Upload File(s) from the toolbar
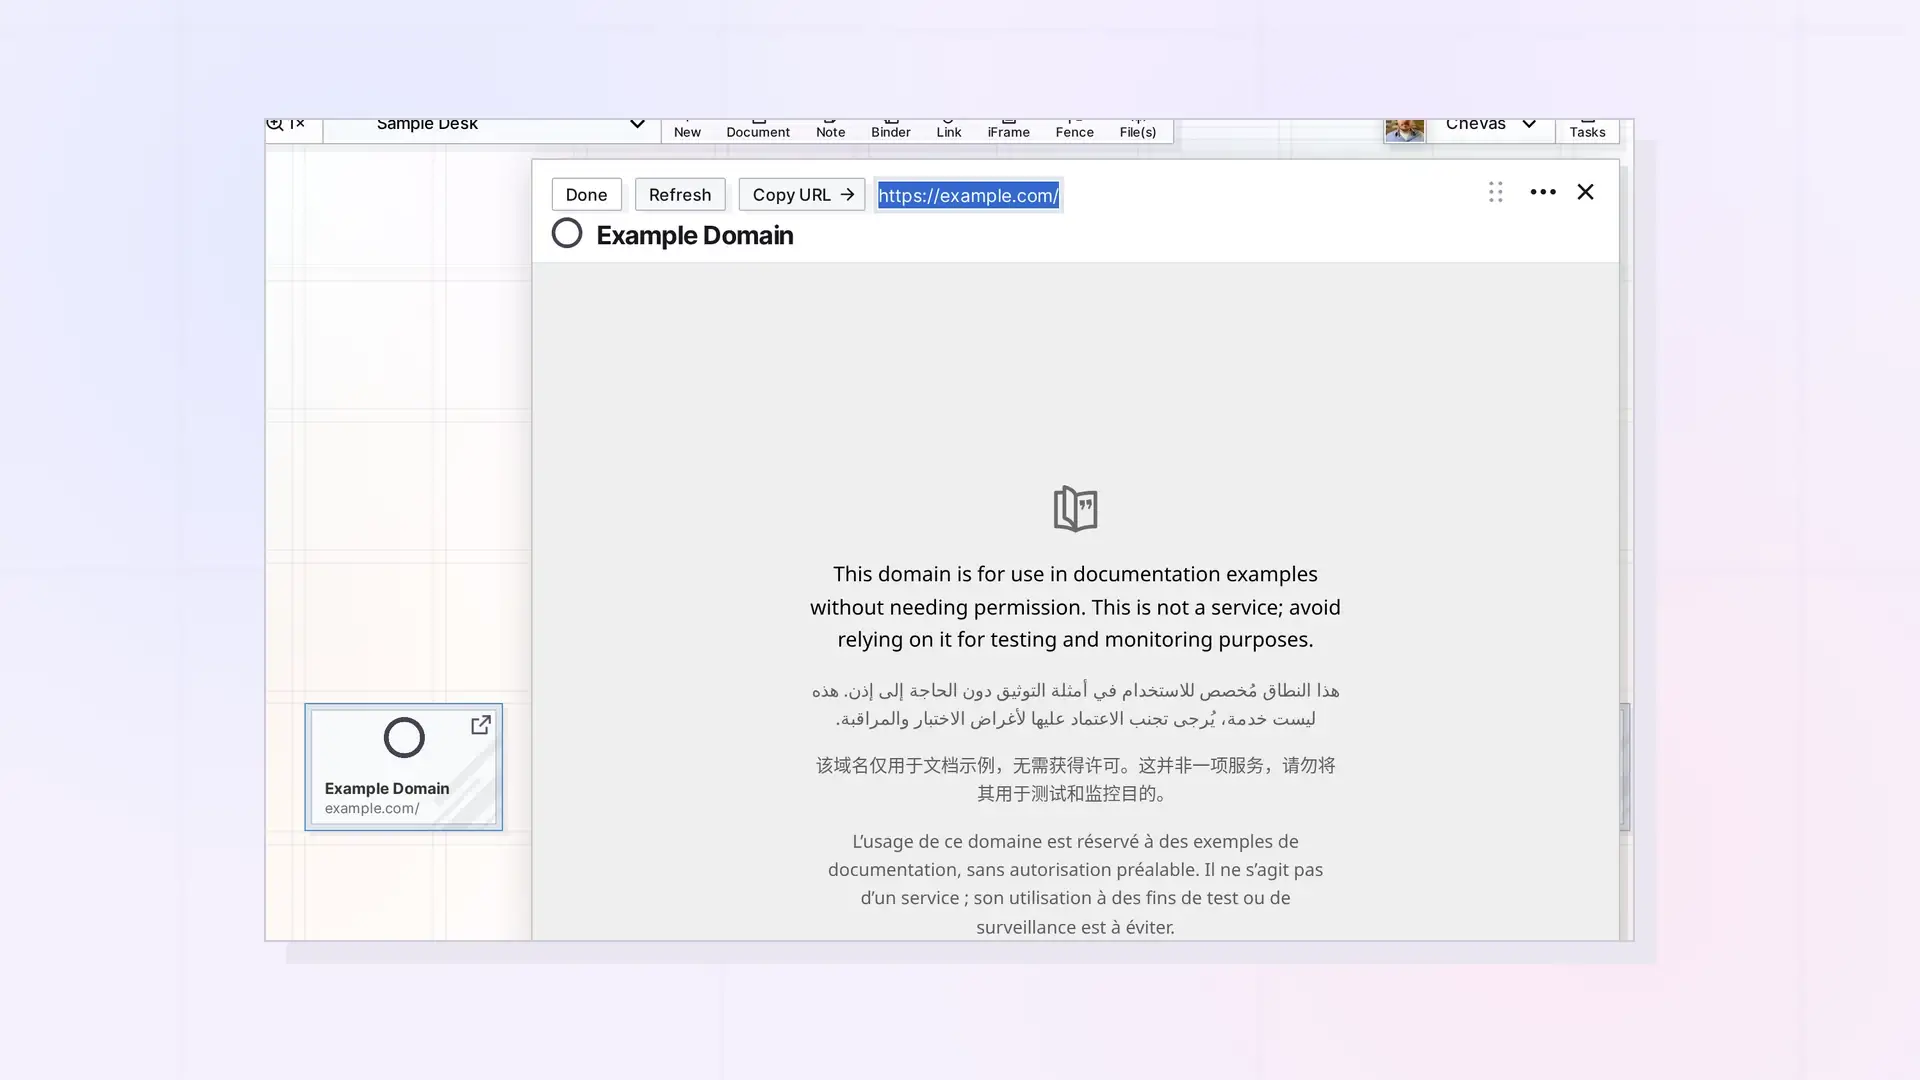This screenshot has height=1080, width=1920. click(1138, 130)
